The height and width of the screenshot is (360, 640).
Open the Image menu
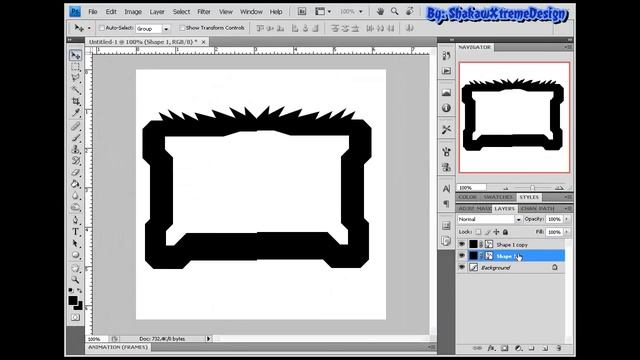pyautogui.click(x=133, y=12)
